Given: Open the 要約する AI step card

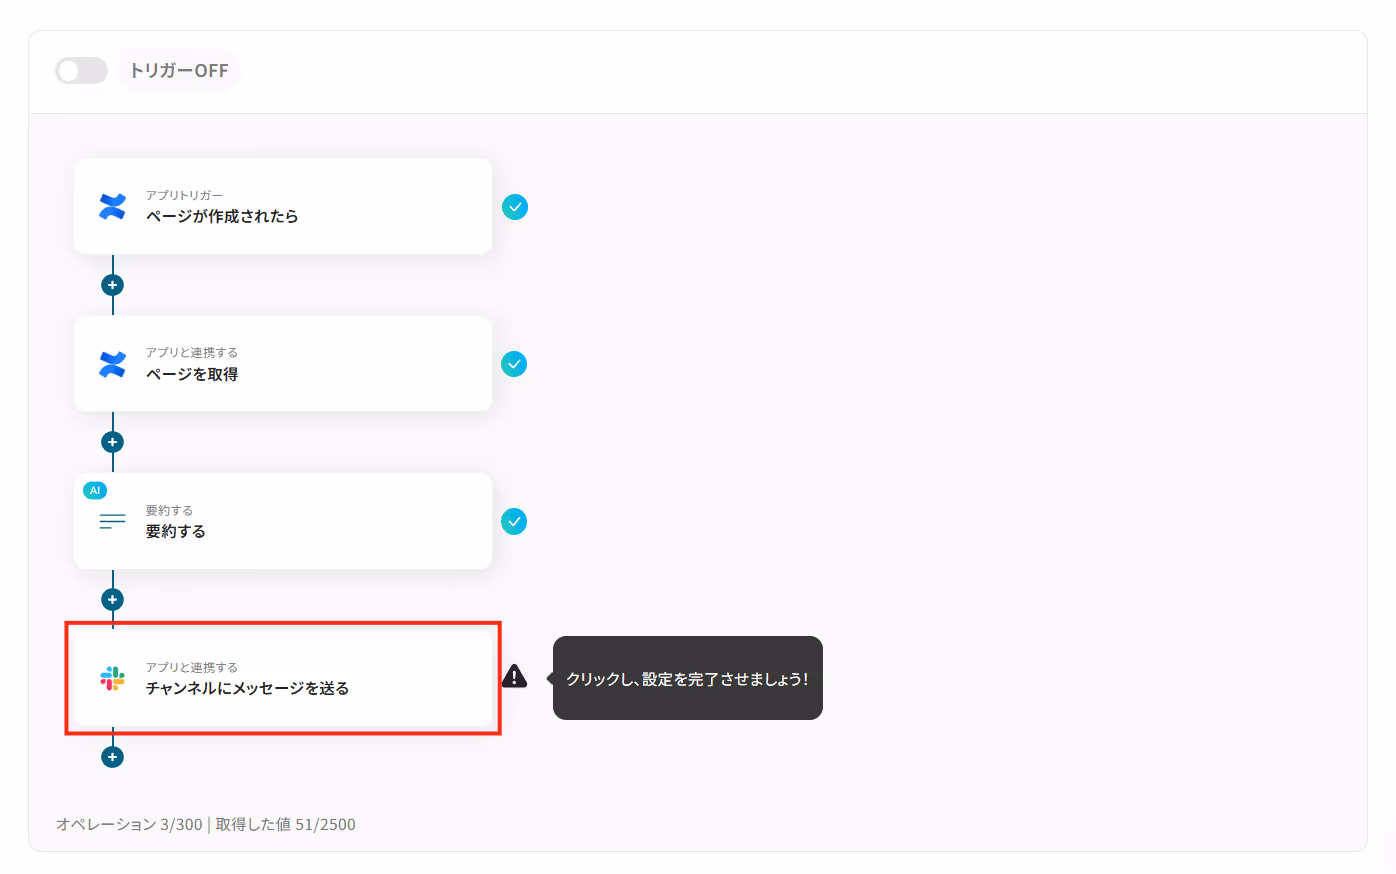Looking at the screenshot, I should (x=283, y=521).
